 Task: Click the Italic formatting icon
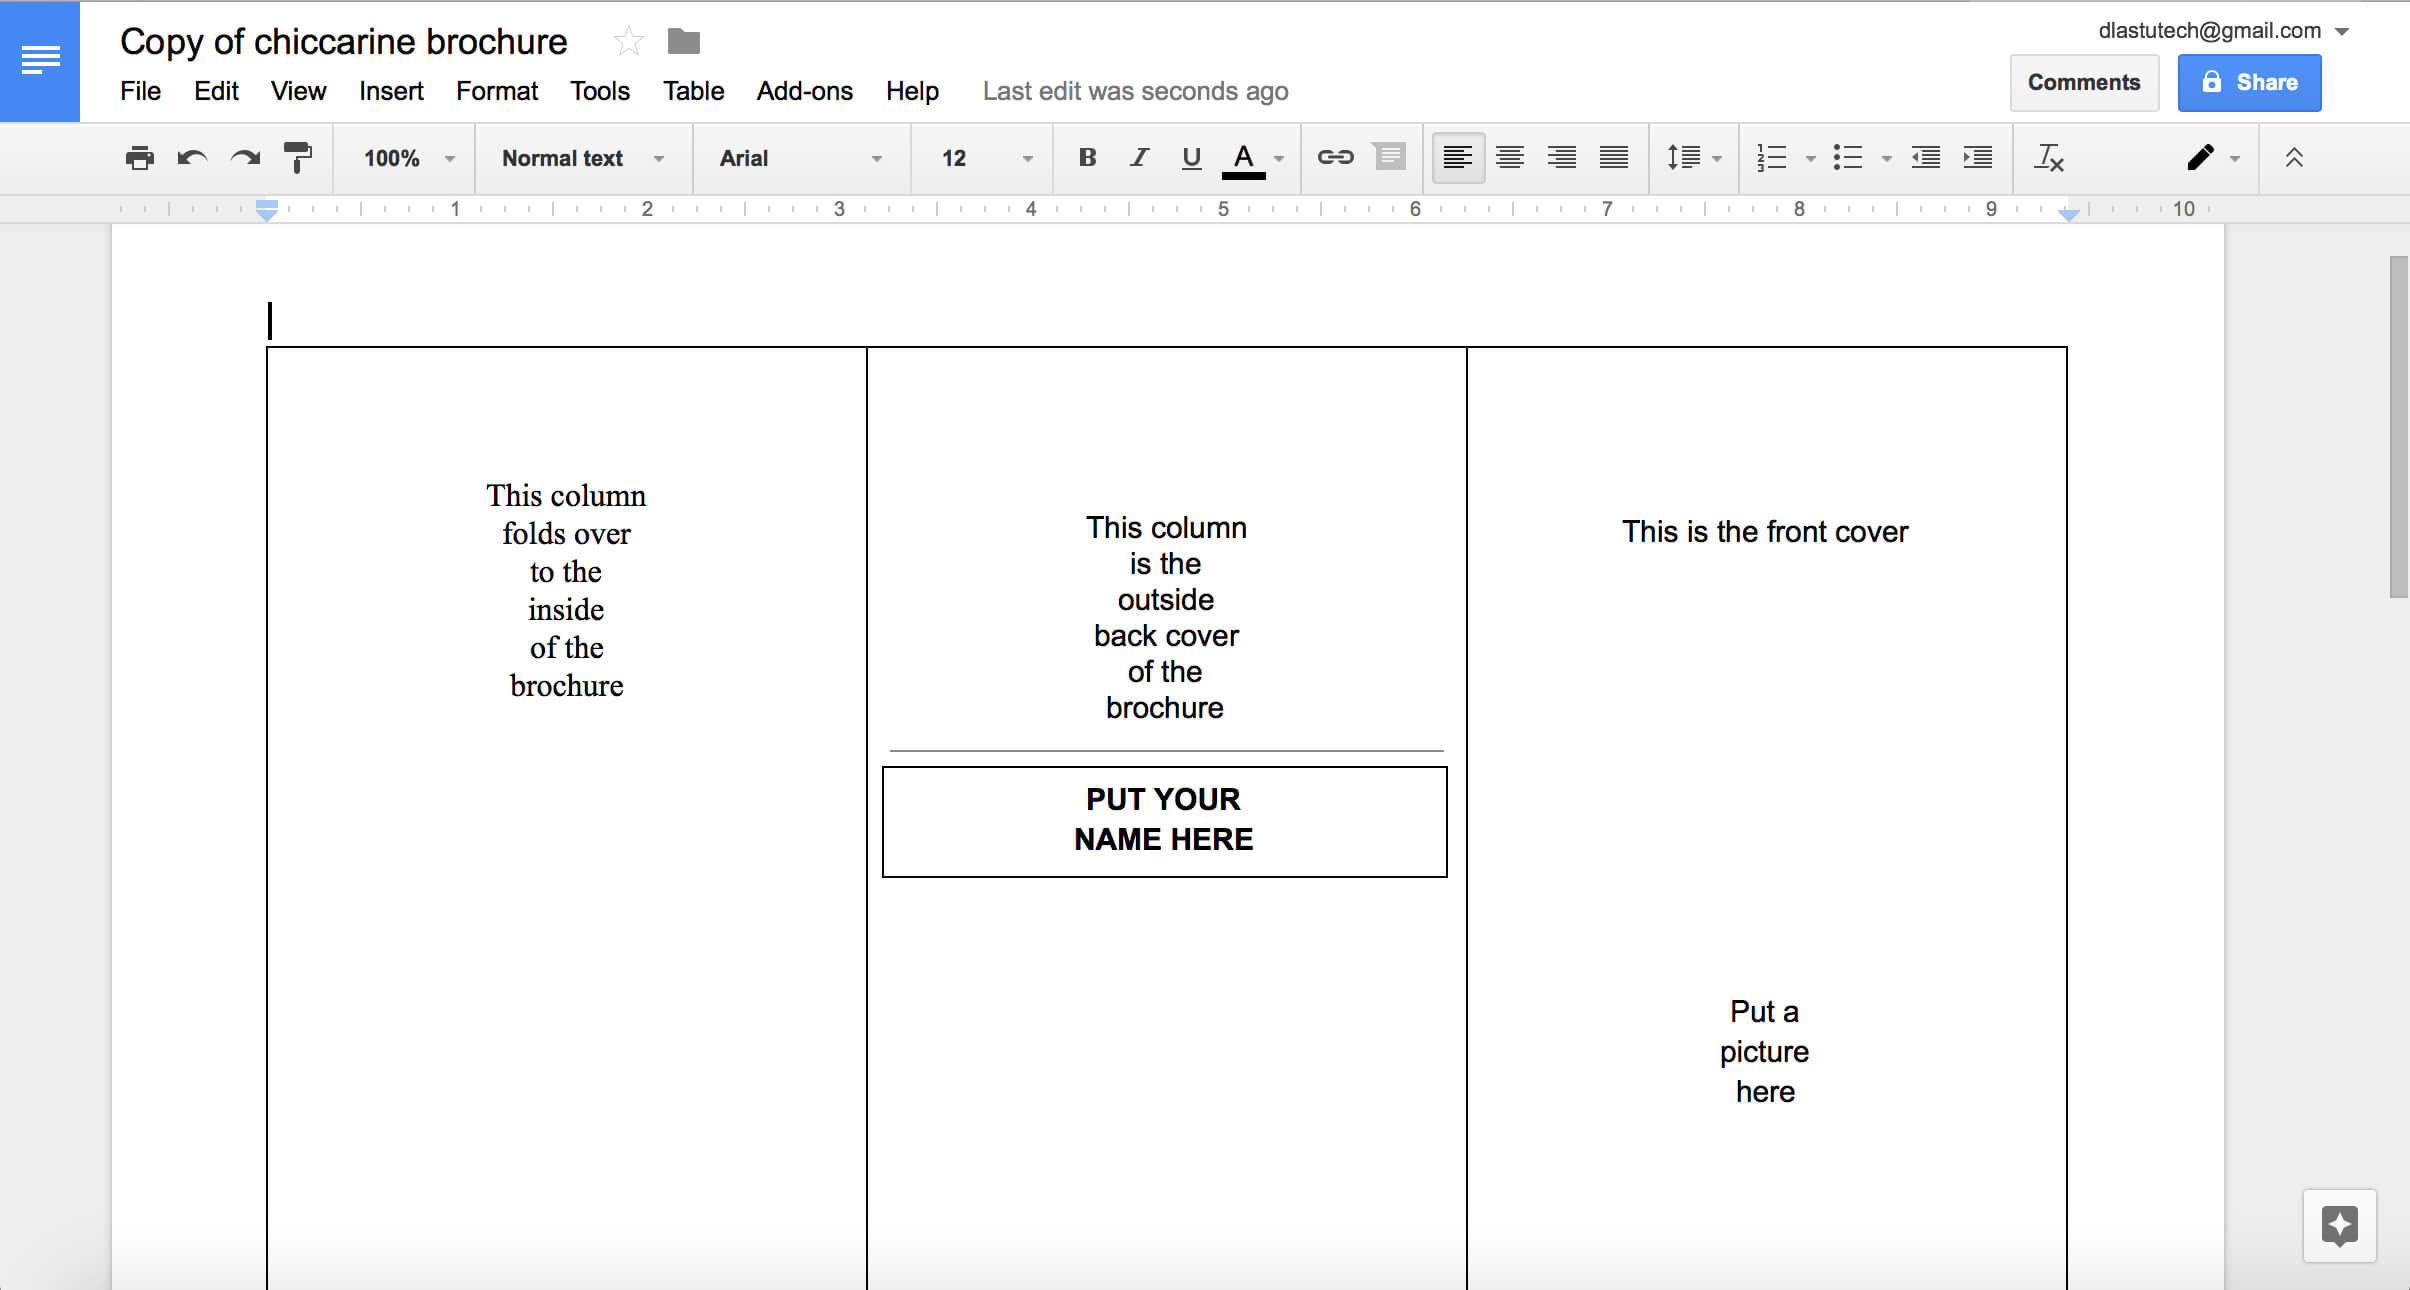pyautogui.click(x=1136, y=156)
